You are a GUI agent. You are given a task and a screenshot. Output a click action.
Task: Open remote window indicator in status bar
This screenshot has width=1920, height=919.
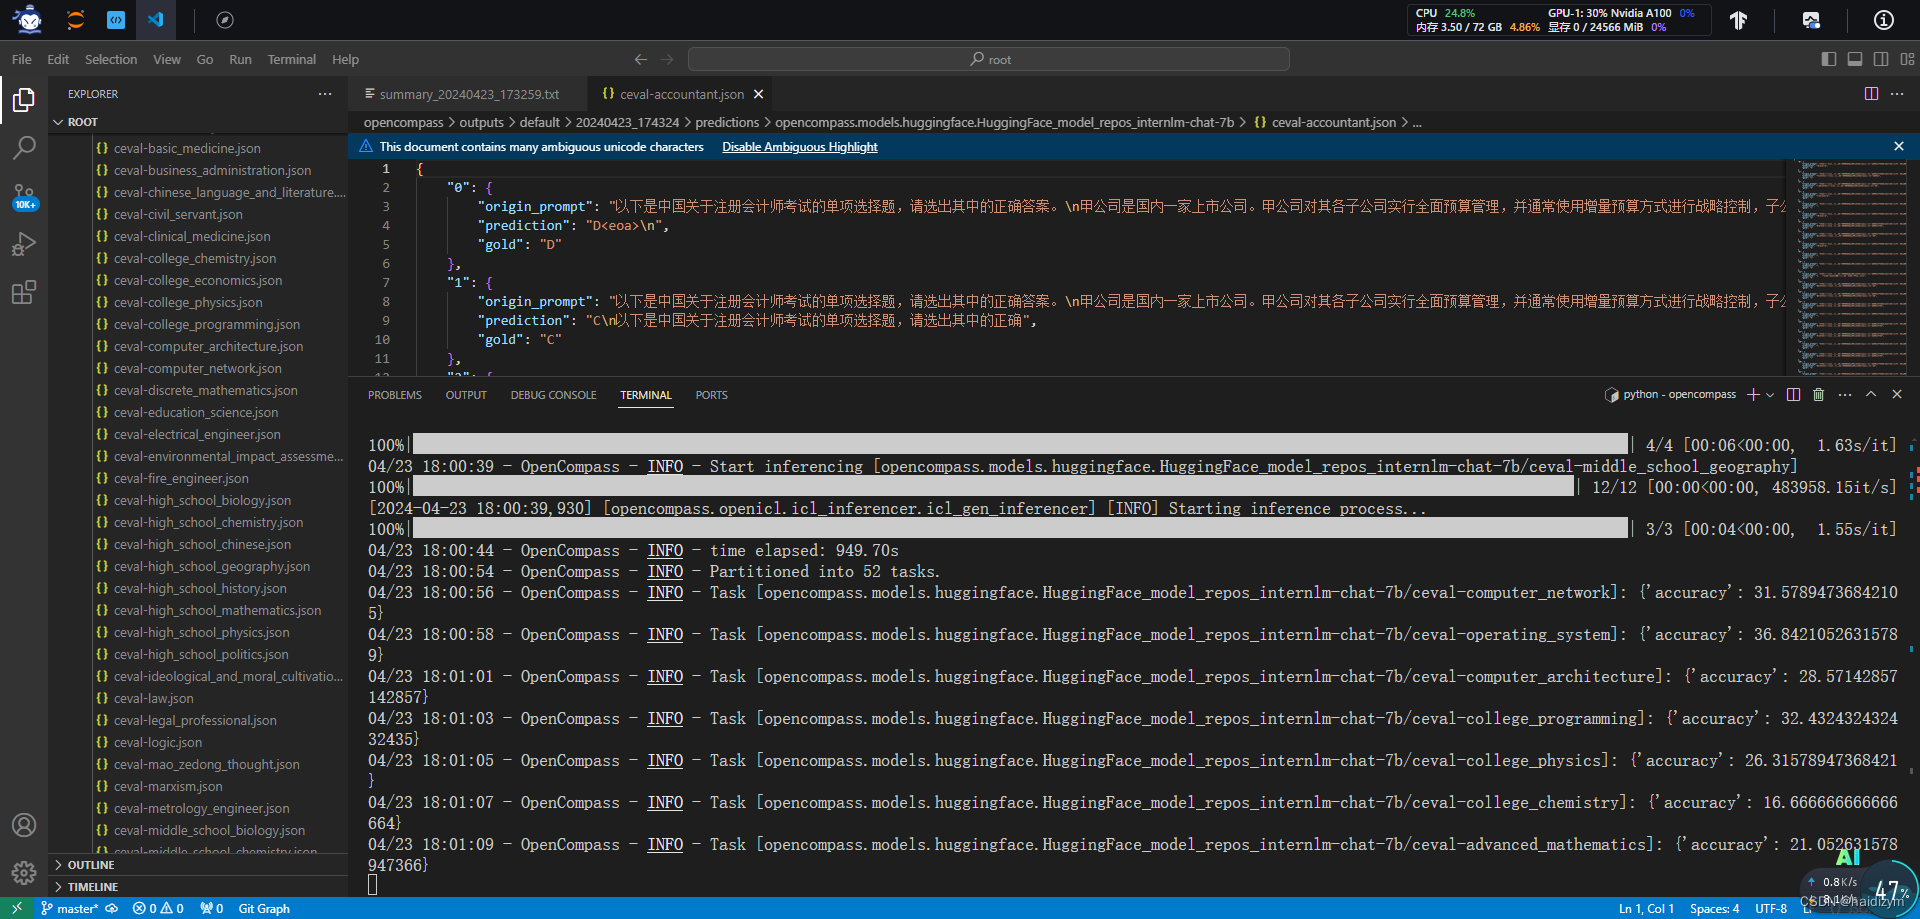coord(17,908)
